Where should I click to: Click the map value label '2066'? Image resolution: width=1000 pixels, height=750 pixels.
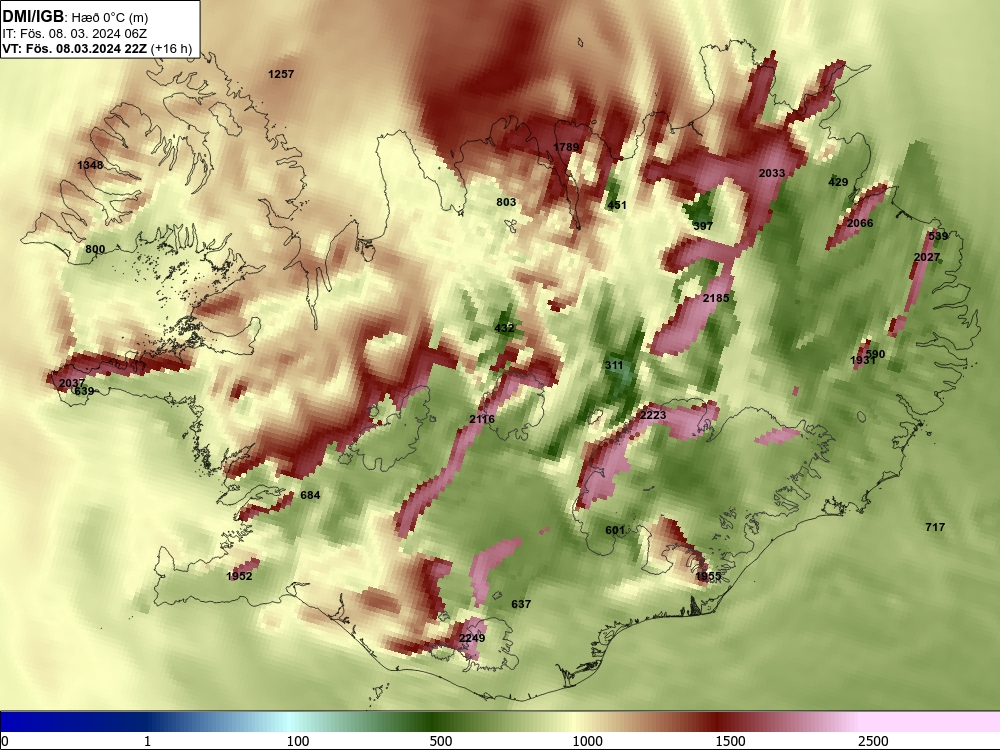tap(860, 223)
